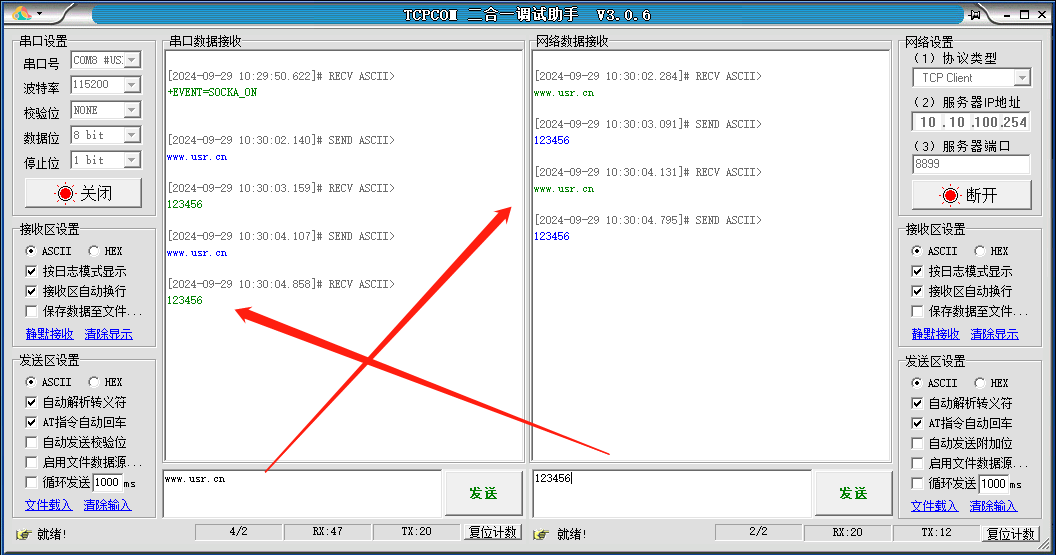This screenshot has height=555, width=1056.
Task: Click serial 清除显示 link
Action: pyautogui.click(x=108, y=334)
